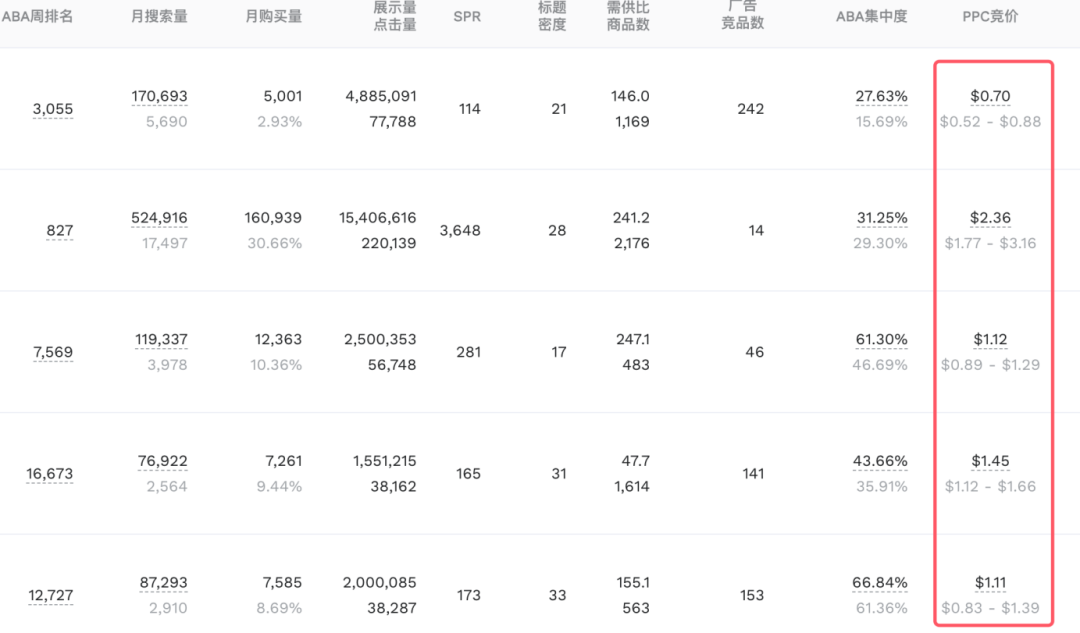Sort by the 月购买量 column header
Image resolution: width=1080 pixels, height=633 pixels.
click(273, 16)
